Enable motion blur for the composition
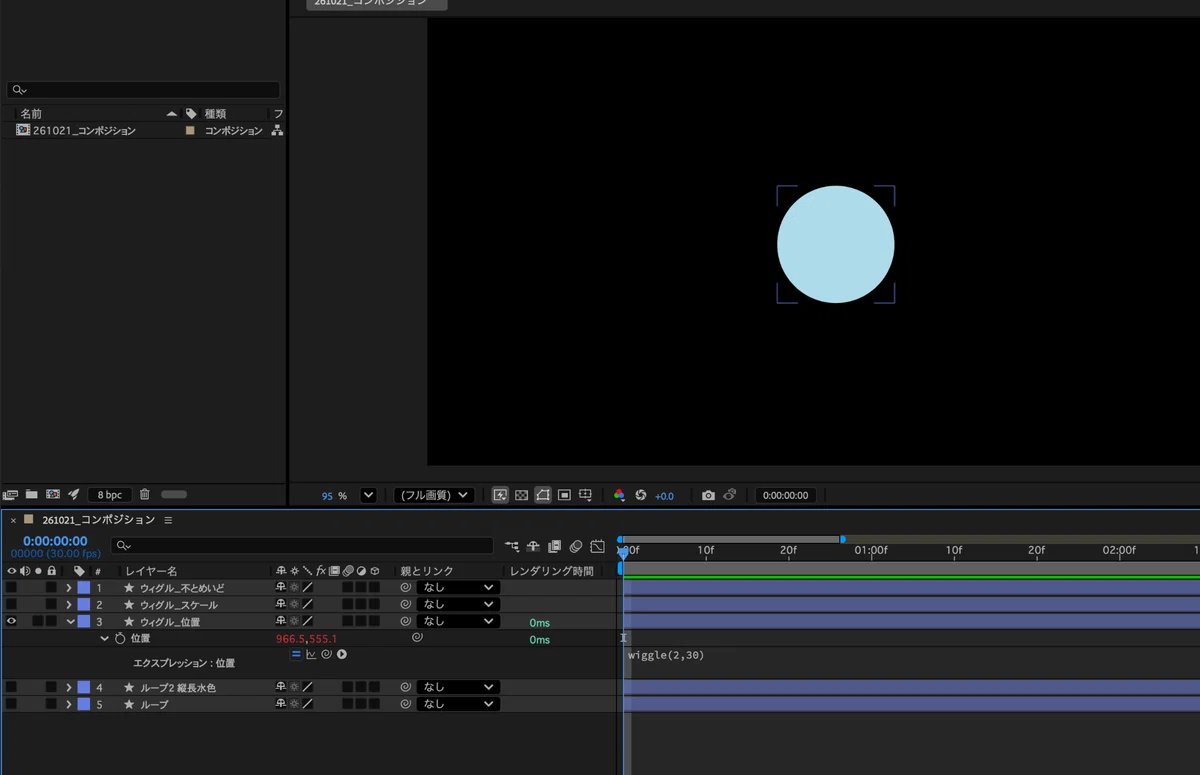 pyautogui.click(x=576, y=546)
